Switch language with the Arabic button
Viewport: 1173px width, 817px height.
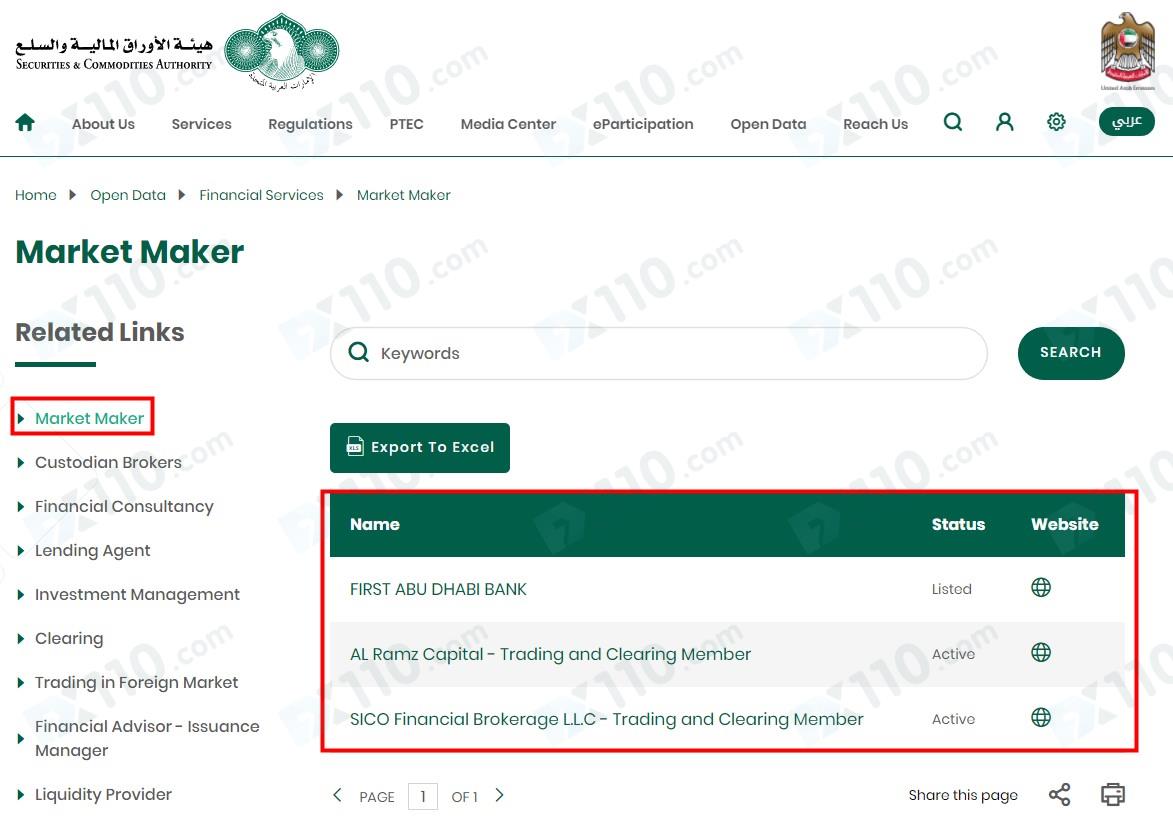pyautogui.click(x=1126, y=121)
